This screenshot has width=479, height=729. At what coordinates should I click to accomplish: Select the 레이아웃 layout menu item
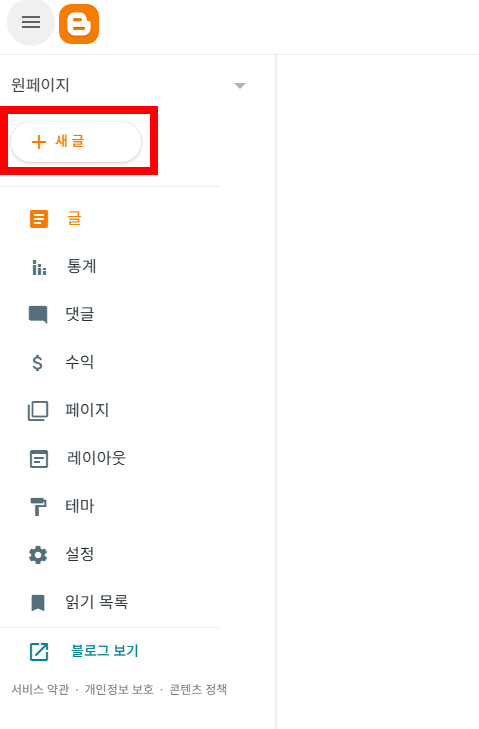(96, 458)
